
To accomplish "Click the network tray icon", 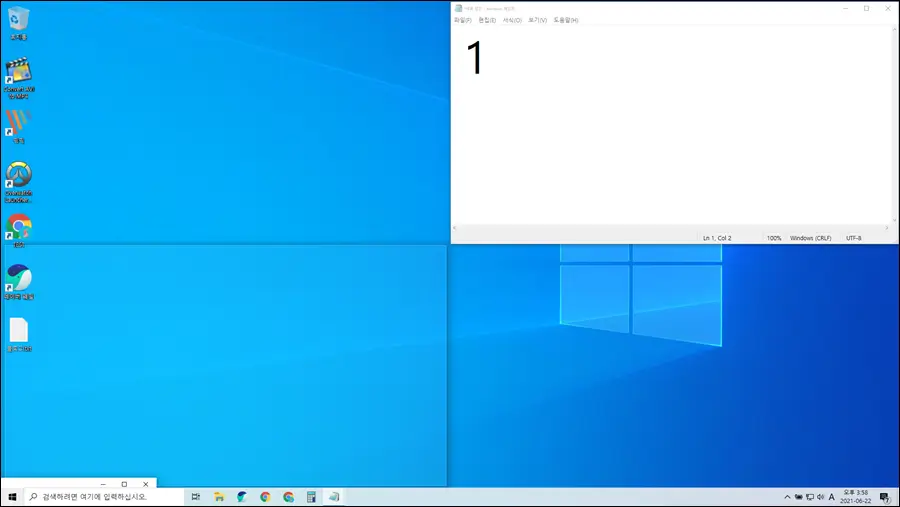I will click(x=810, y=497).
